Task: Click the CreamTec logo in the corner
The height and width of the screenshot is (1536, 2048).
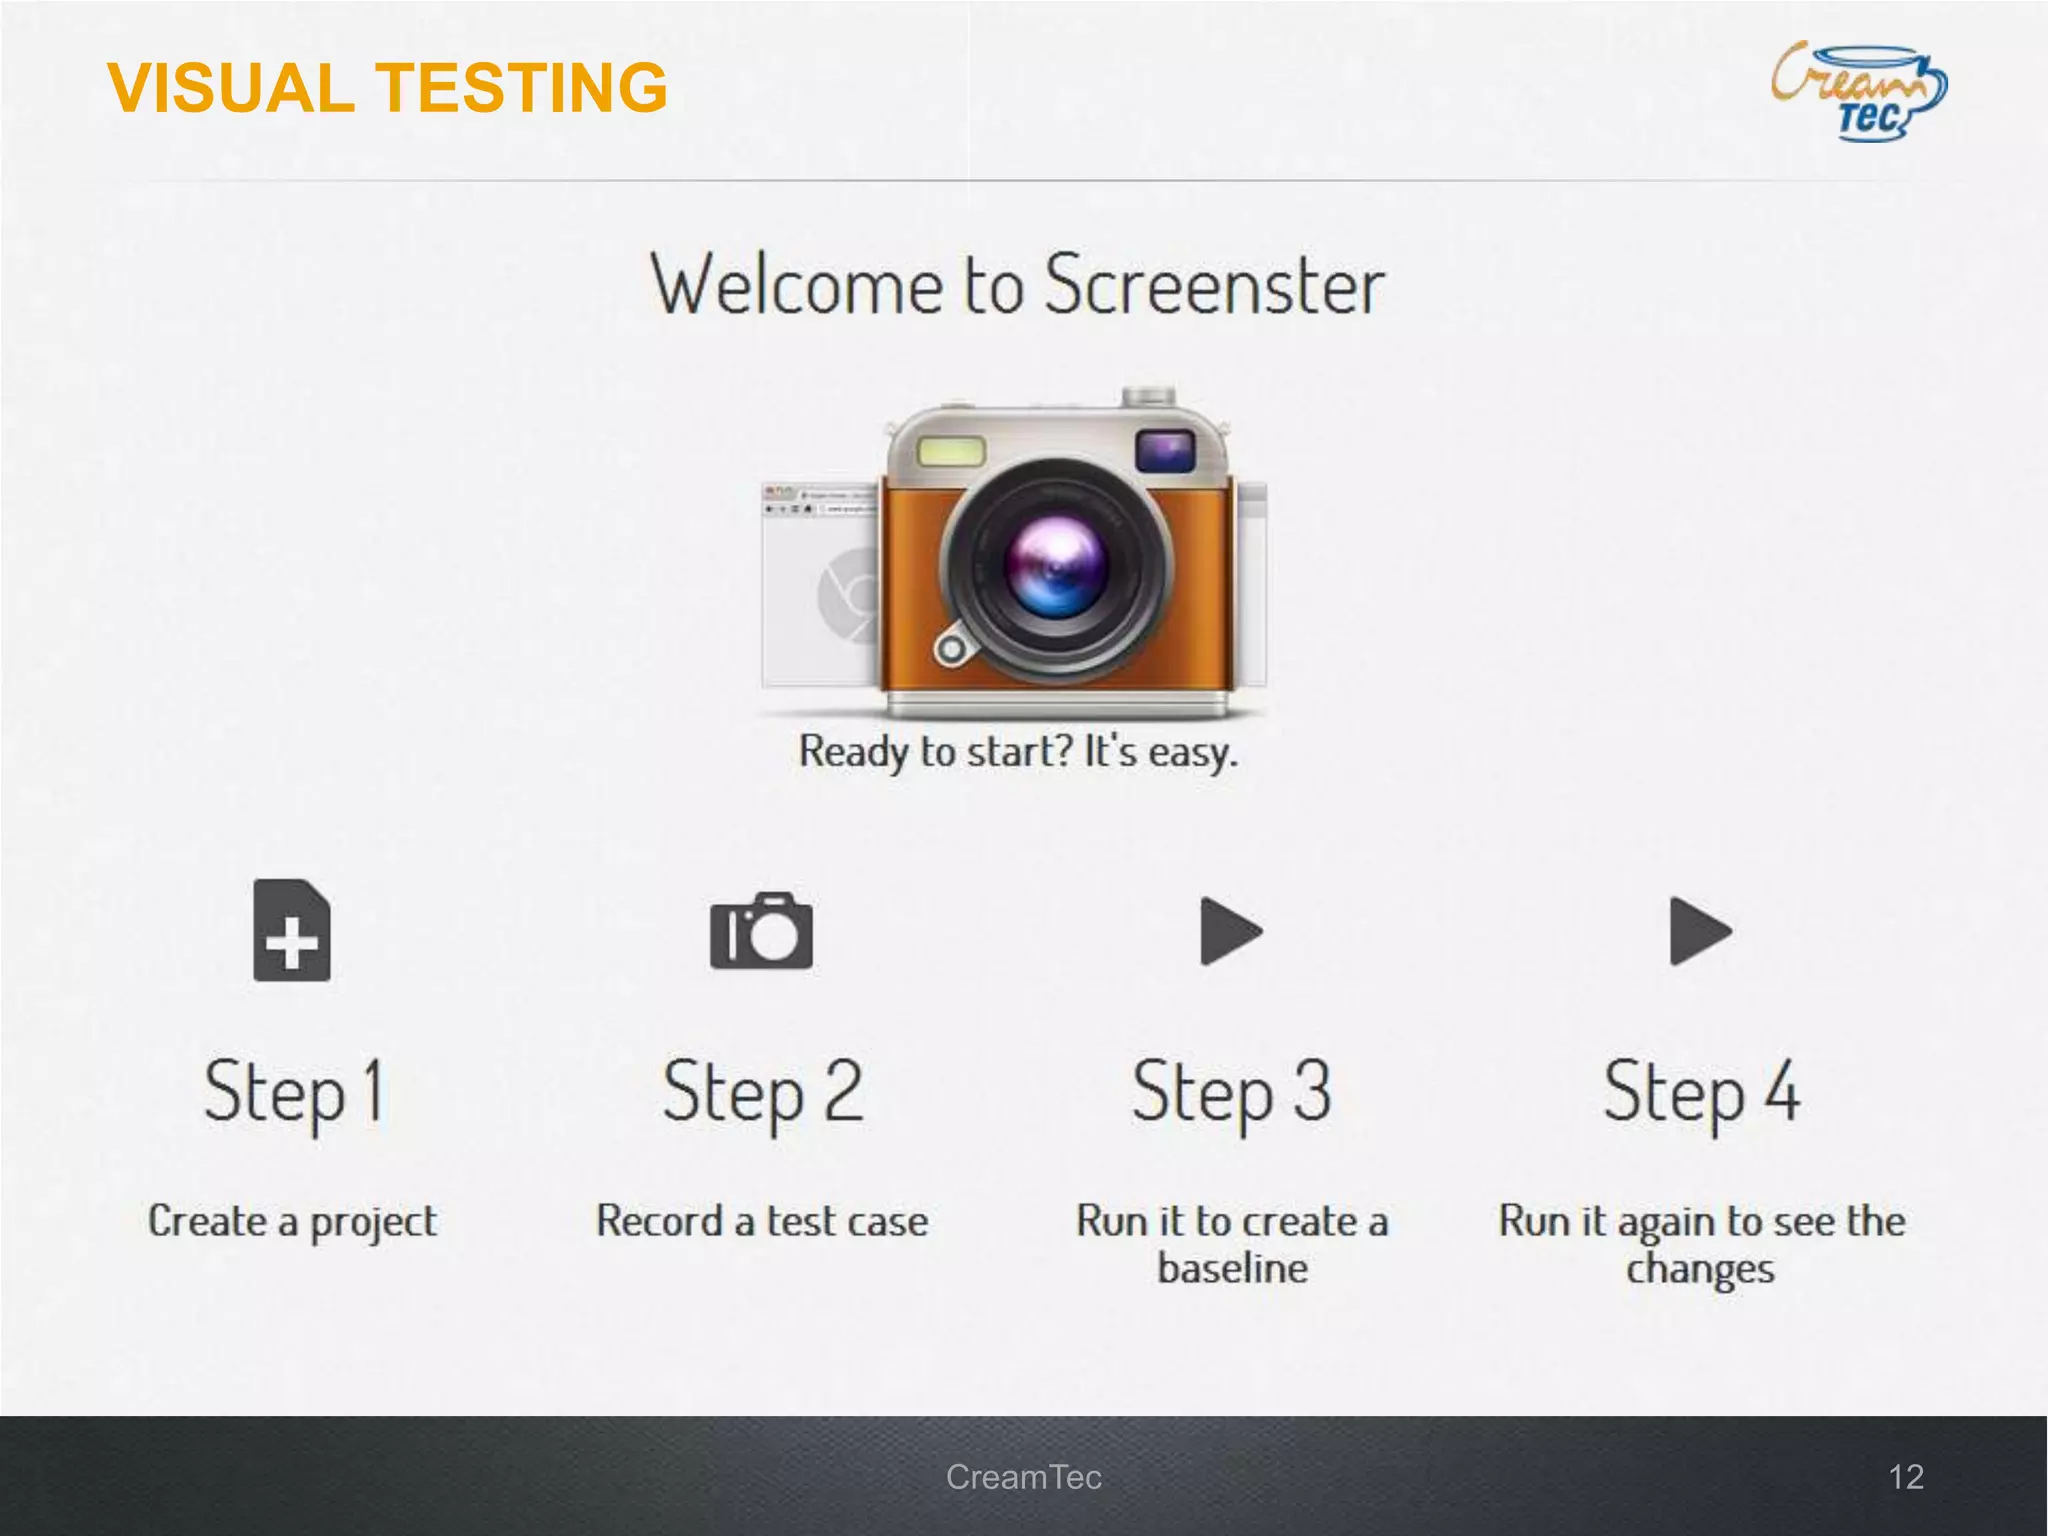Action: 1859,91
